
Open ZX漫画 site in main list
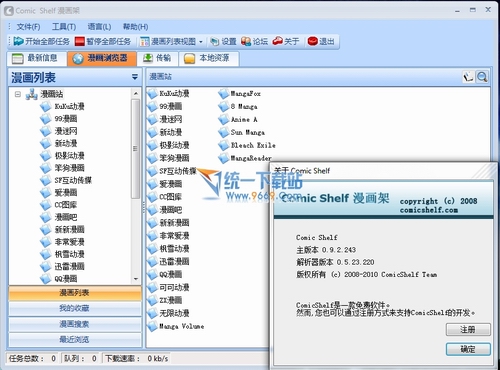coord(164,300)
